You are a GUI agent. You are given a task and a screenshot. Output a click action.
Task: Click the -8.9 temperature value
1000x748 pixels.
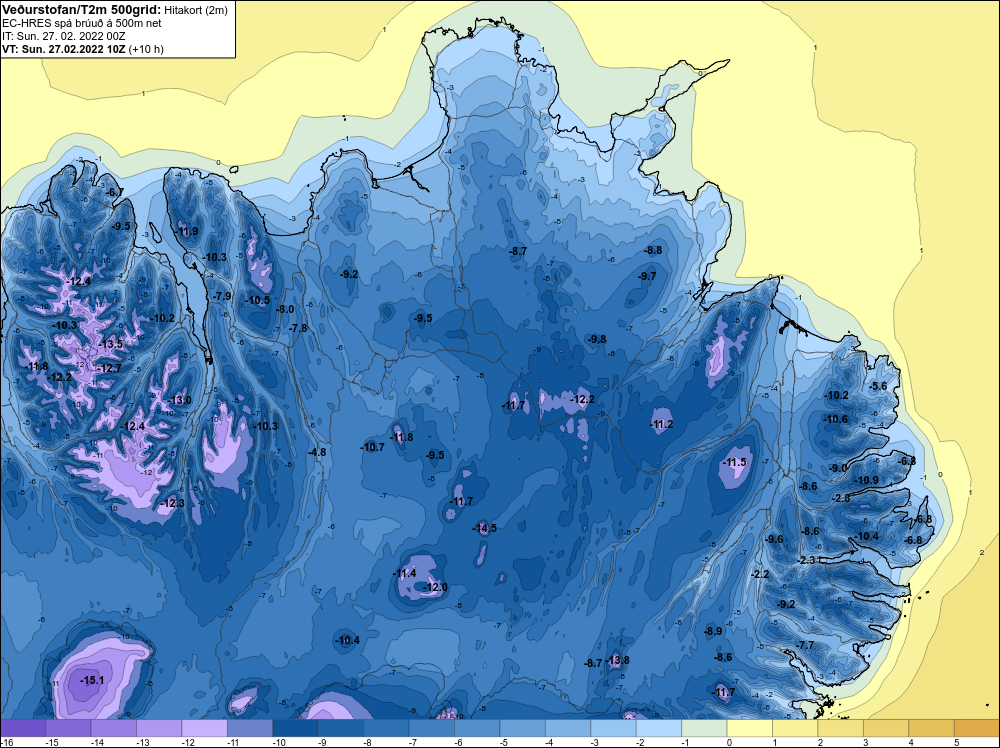tap(713, 631)
